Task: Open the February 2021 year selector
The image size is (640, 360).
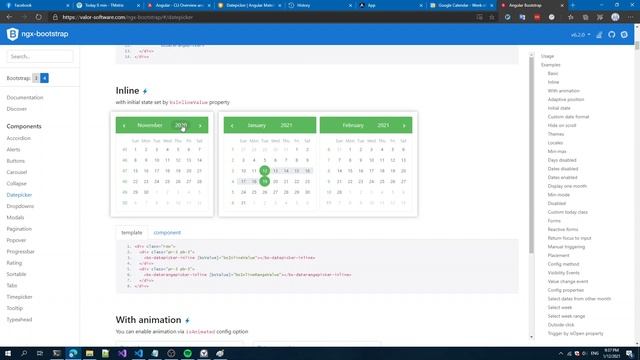Action: point(383,125)
